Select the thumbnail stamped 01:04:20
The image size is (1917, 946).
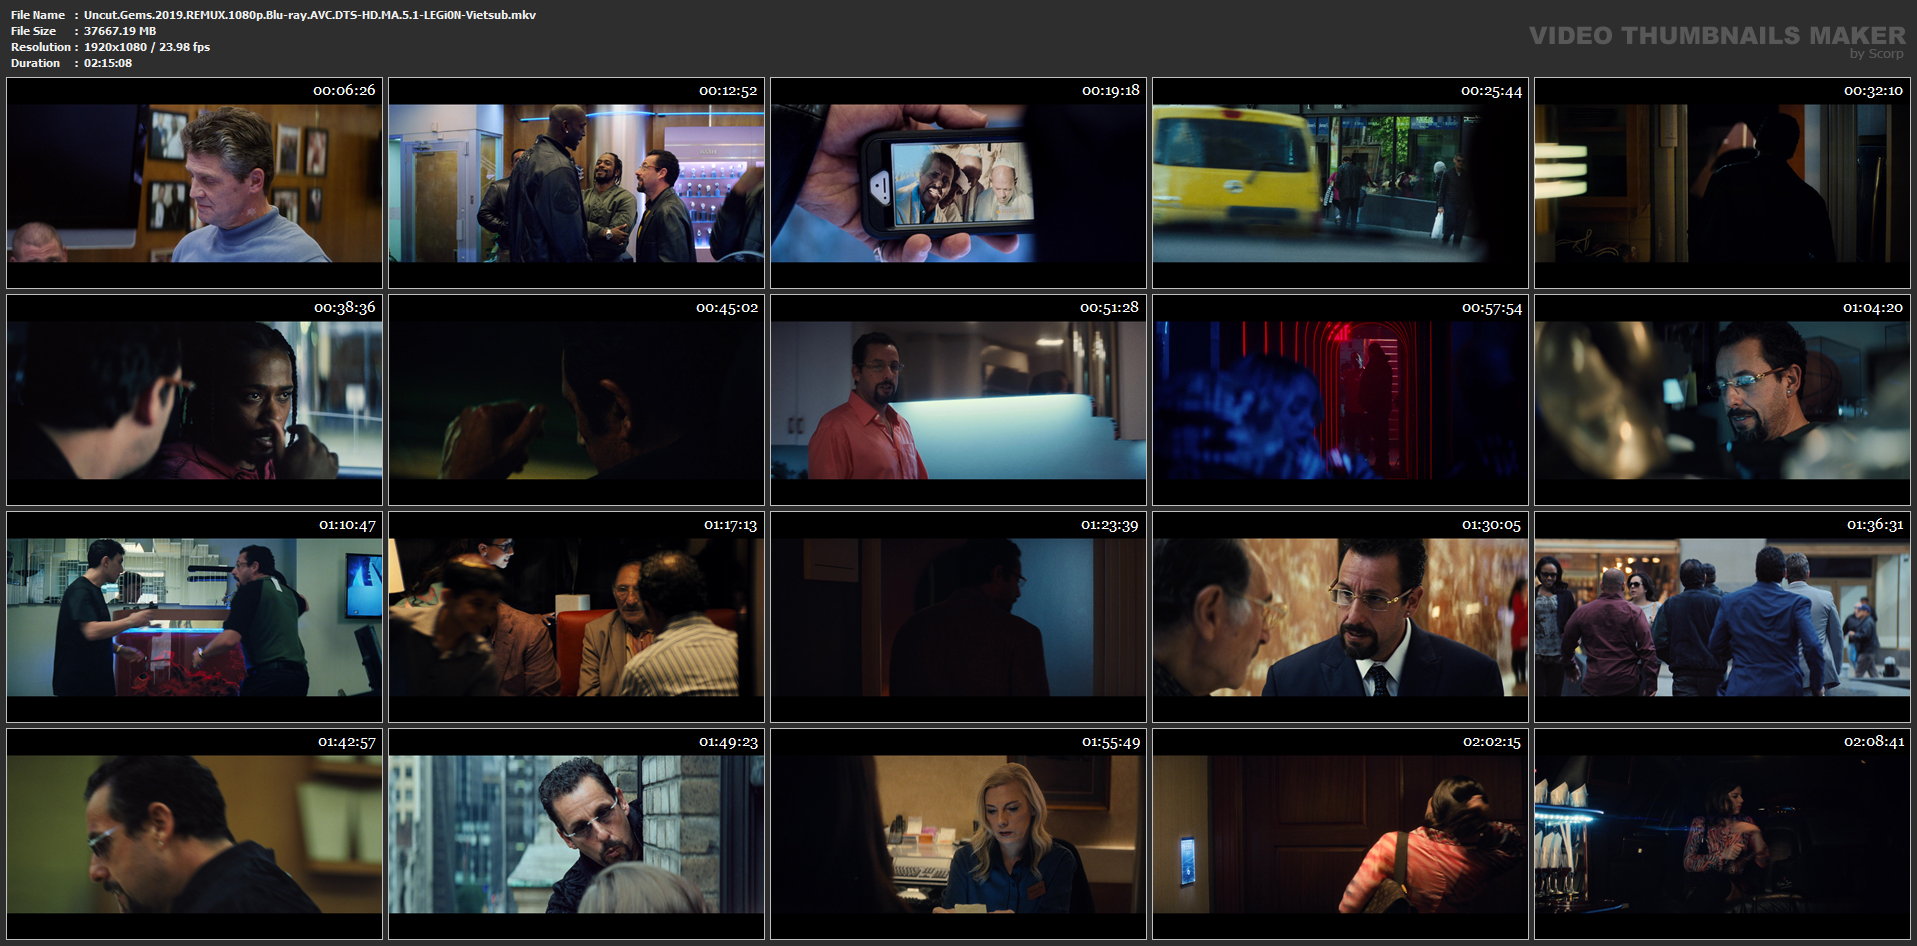point(1722,400)
